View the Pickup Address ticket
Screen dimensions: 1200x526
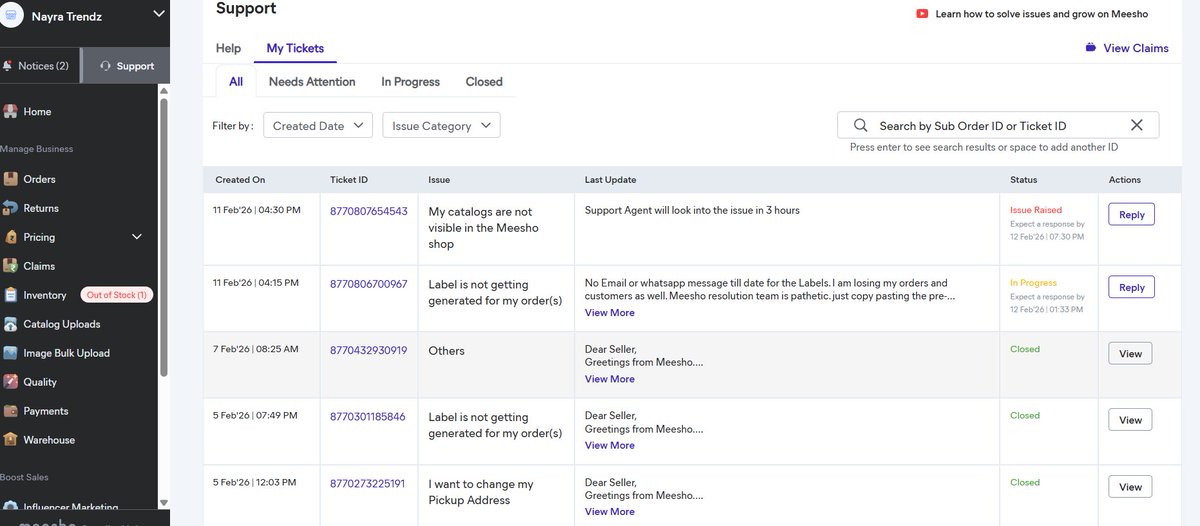(x=1130, y=487)
